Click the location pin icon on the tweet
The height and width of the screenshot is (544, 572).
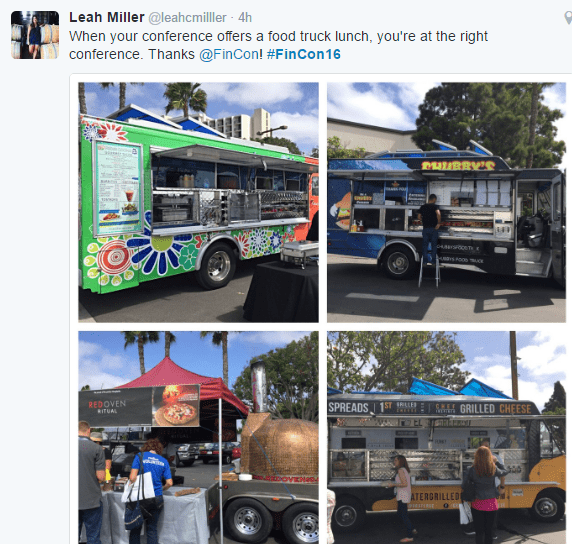568,18
